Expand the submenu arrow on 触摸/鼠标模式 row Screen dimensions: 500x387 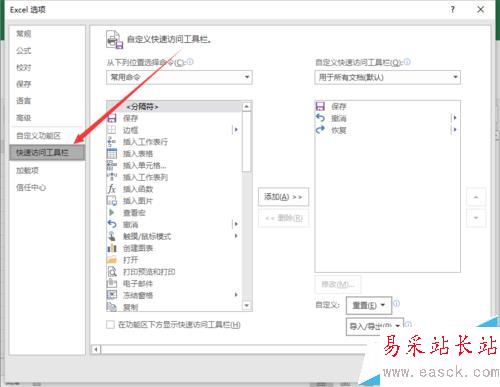tap(236, 236)
